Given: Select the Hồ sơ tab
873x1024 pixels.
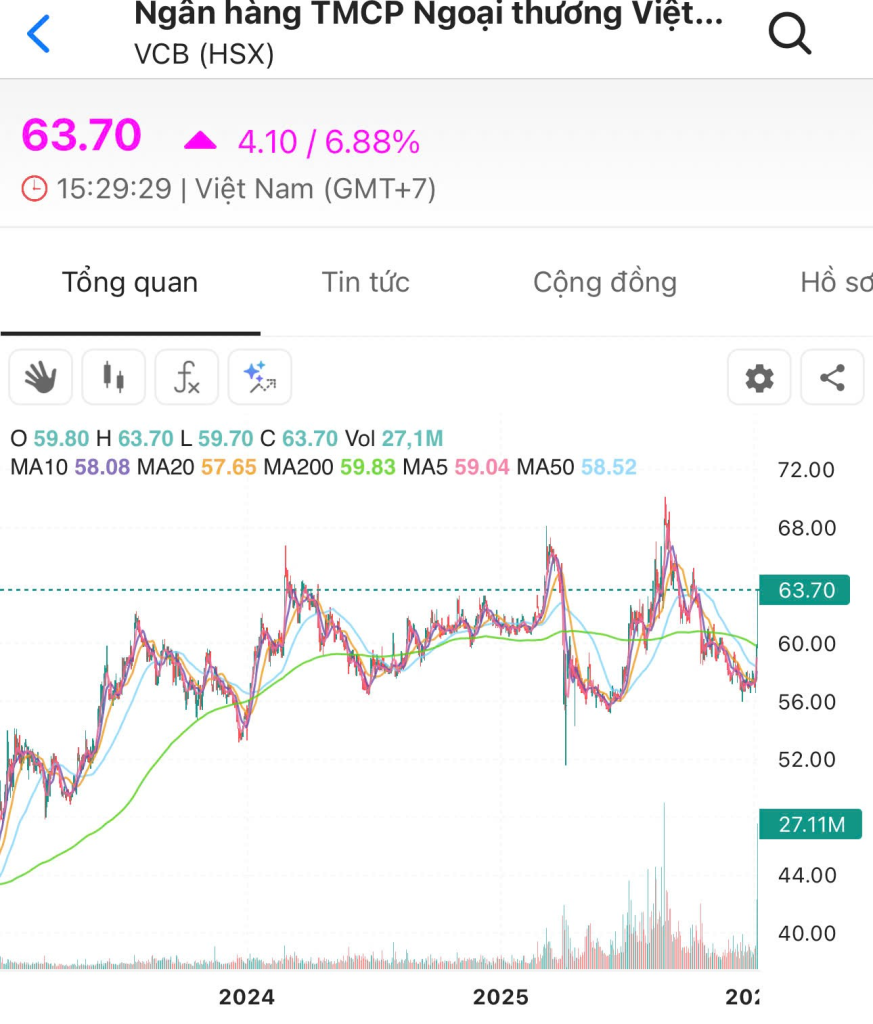Looking at the screenshot, I should pos(835,282).
